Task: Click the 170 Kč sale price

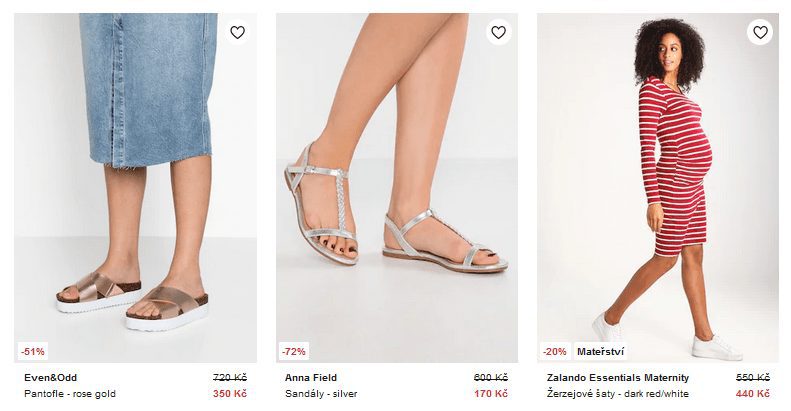Action: pyautogui.click(x=491, y=394)
